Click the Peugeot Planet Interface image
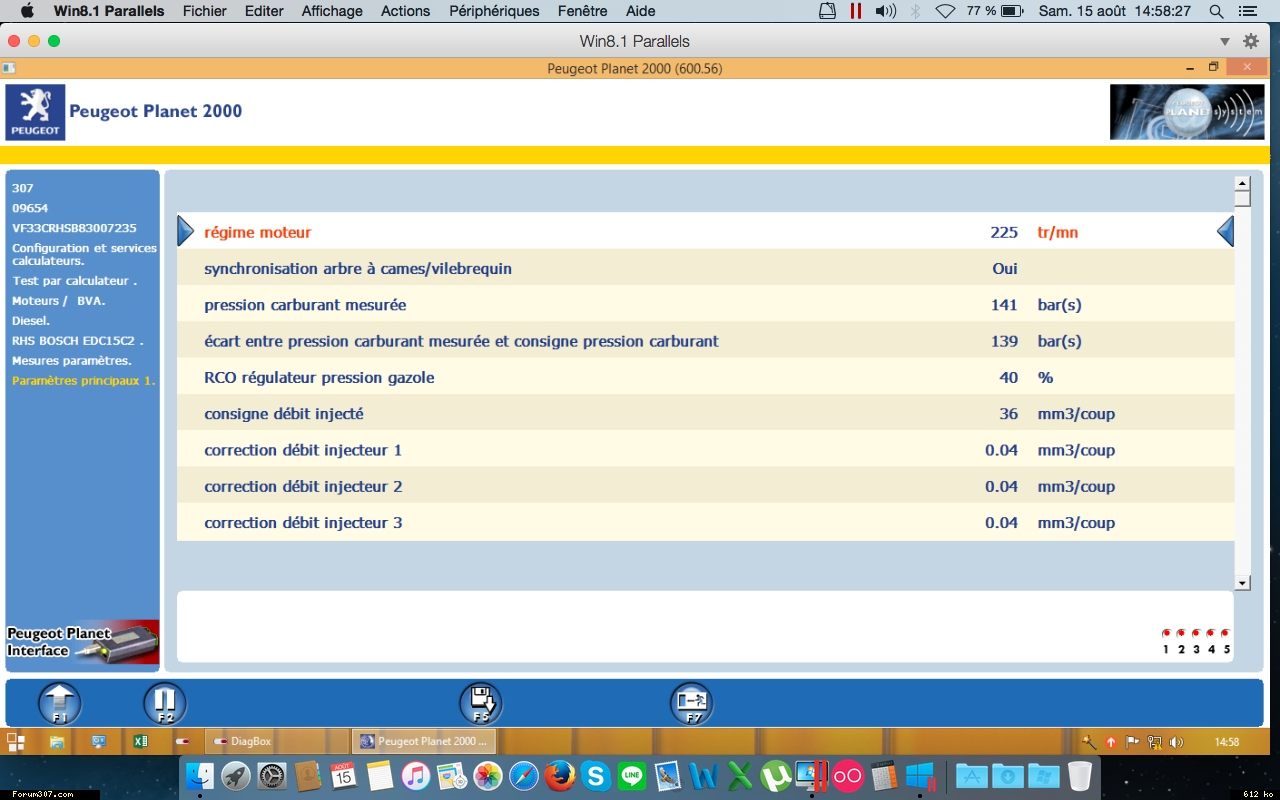Image resolution: width=1280 pixels, height=800 pixels. [x=83, y=642]
